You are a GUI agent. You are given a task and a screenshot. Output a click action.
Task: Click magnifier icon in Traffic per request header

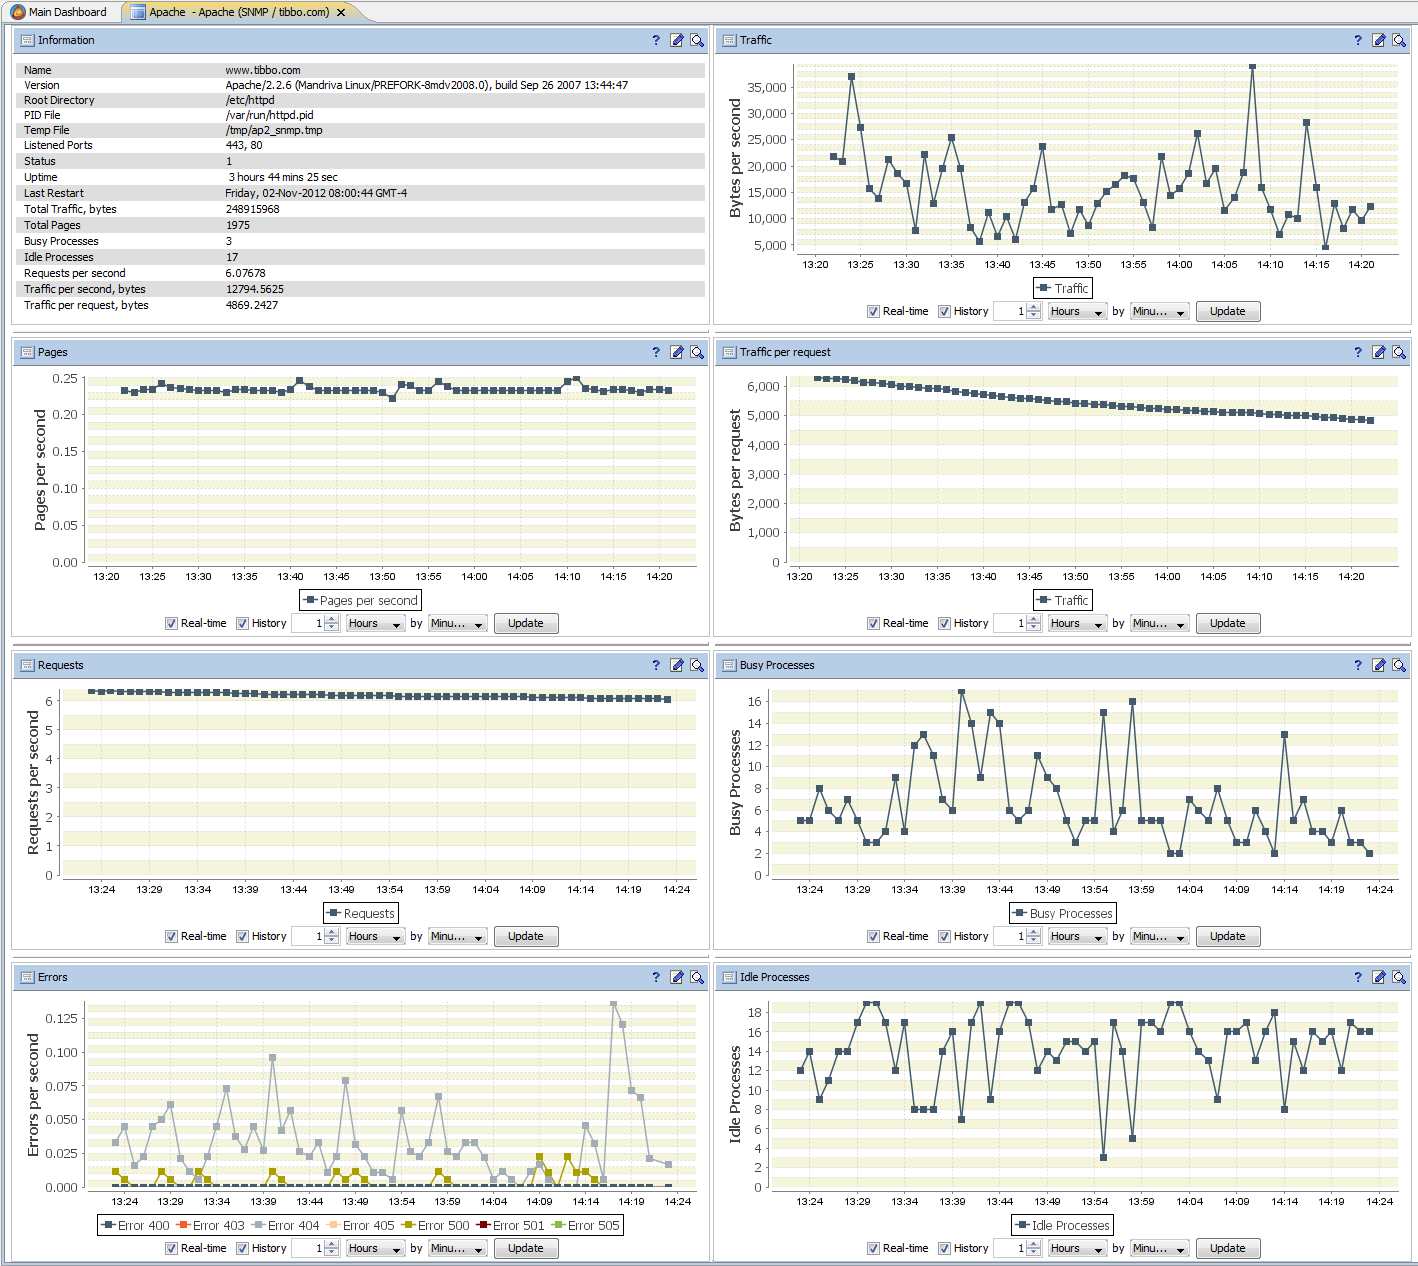point(1399,352)
